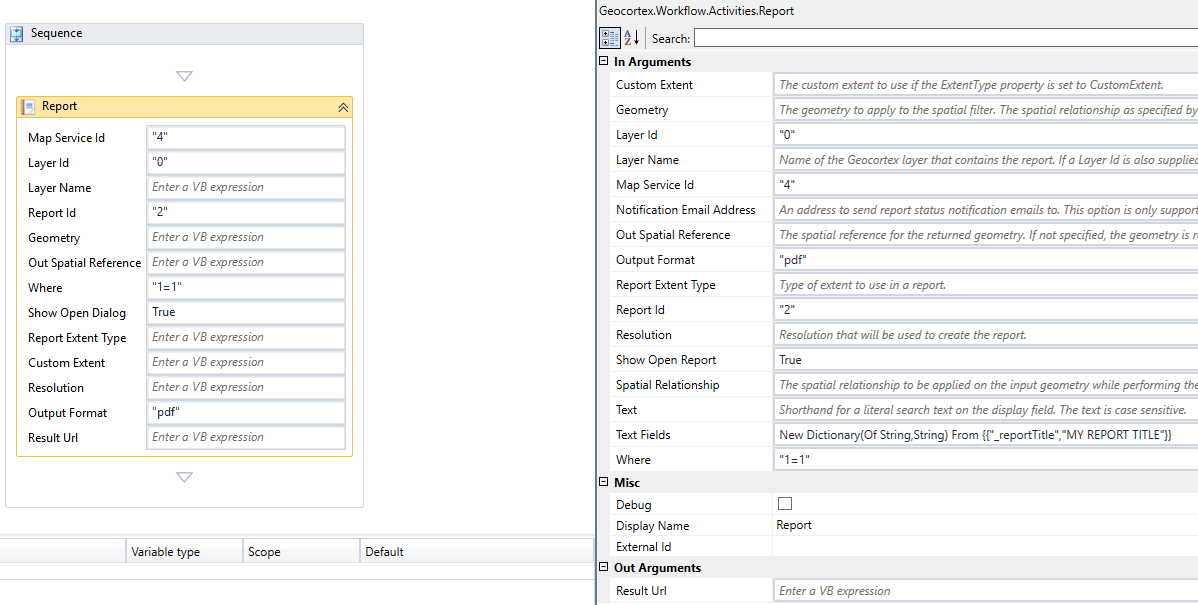The height and width of the screenshot is (605, 1198).
Task: Edit Resolution property in properties panel
Action: tap(986, 335)
